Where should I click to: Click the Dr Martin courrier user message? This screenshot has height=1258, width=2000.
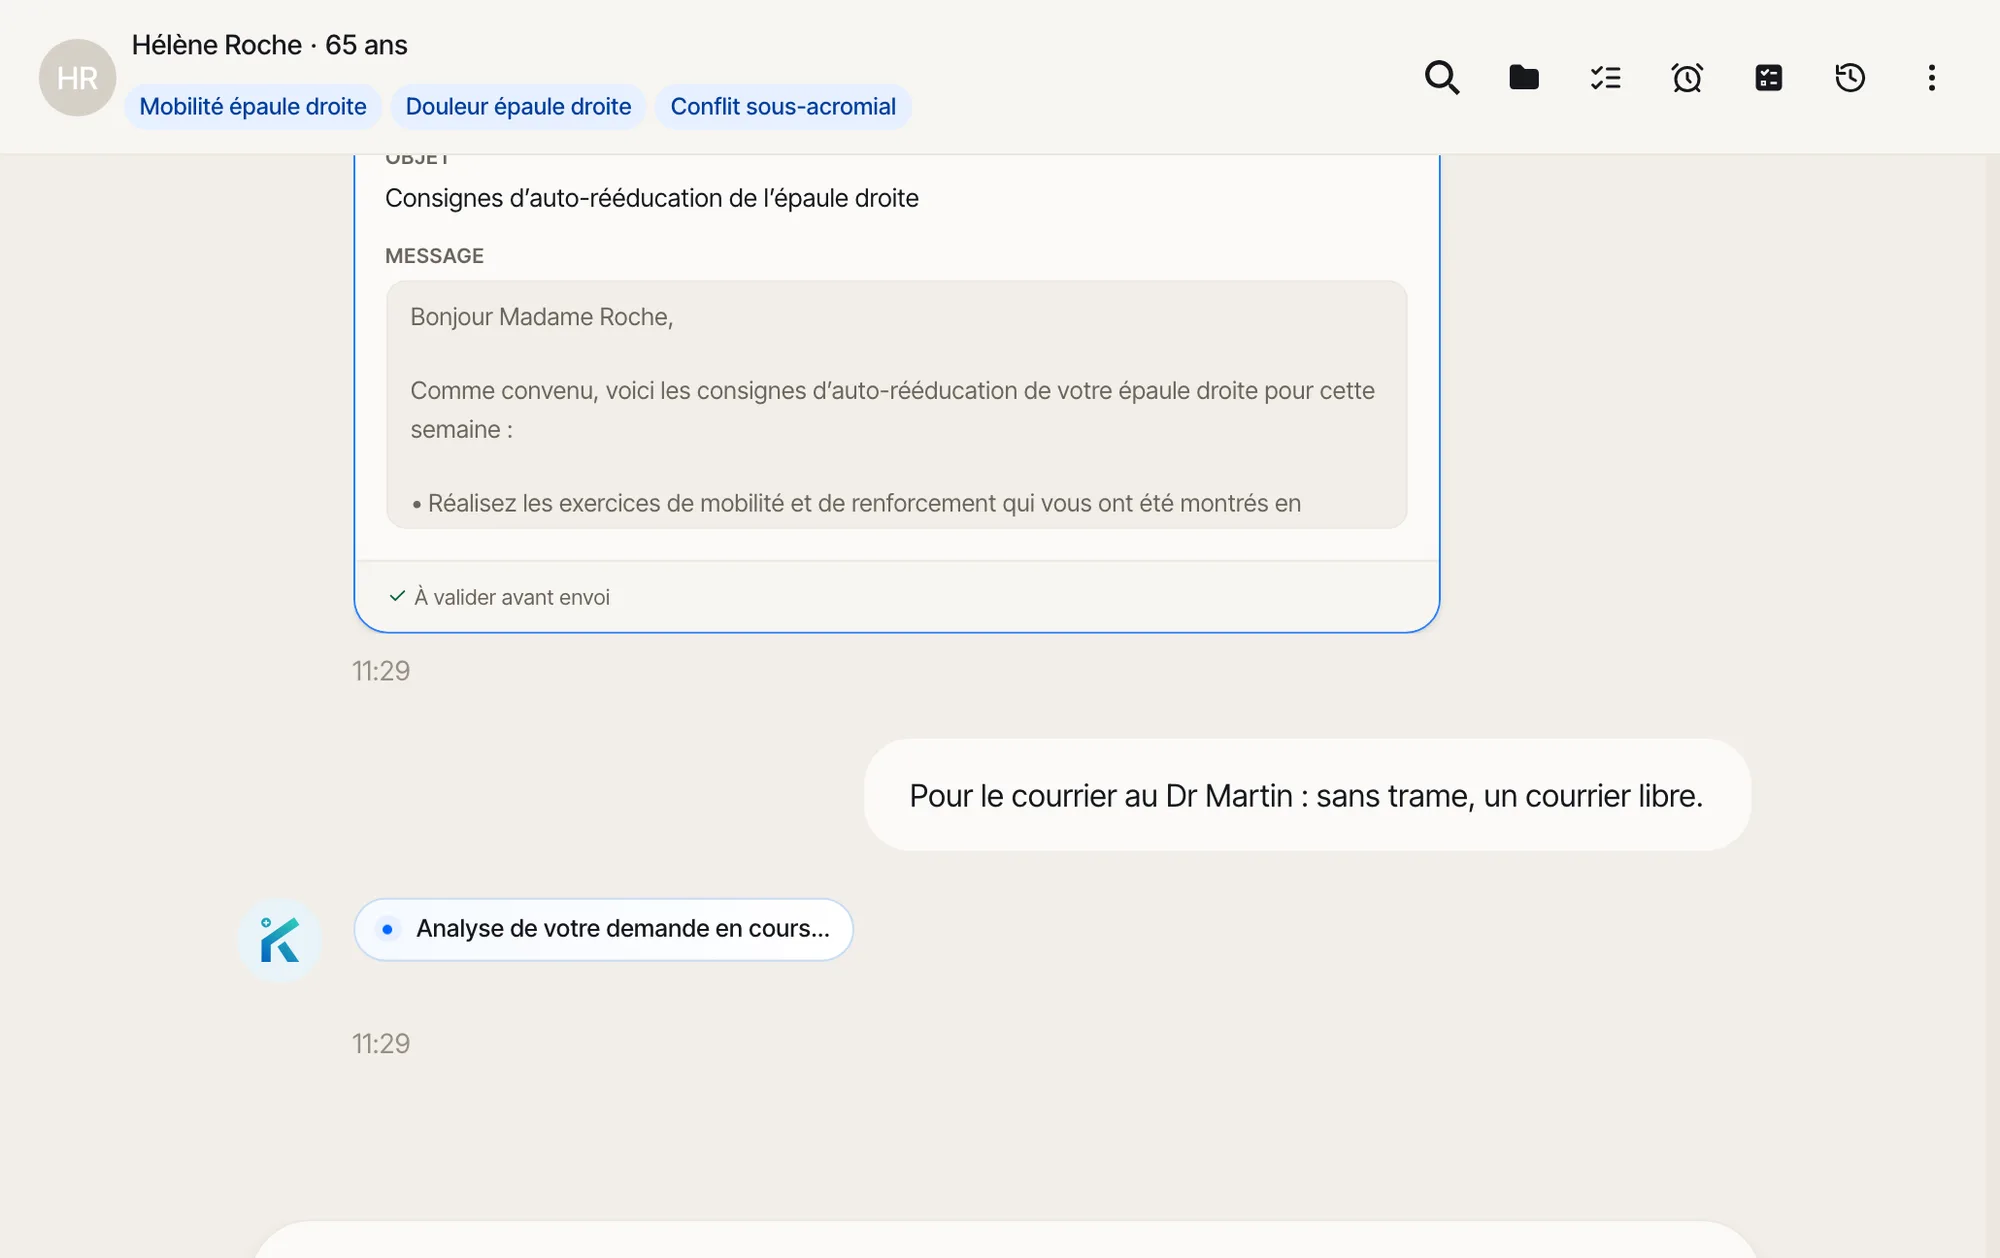[x=1307, y=795]
